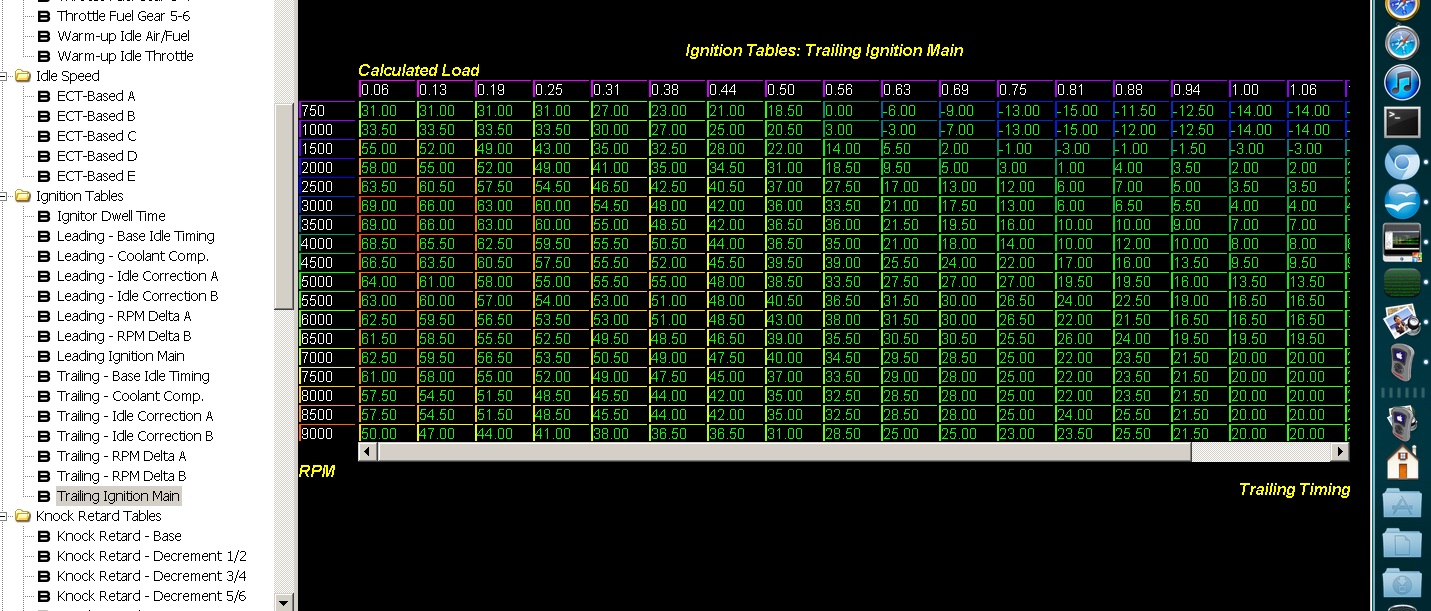Click the Idle Speed folder icon

pos(22,76)
